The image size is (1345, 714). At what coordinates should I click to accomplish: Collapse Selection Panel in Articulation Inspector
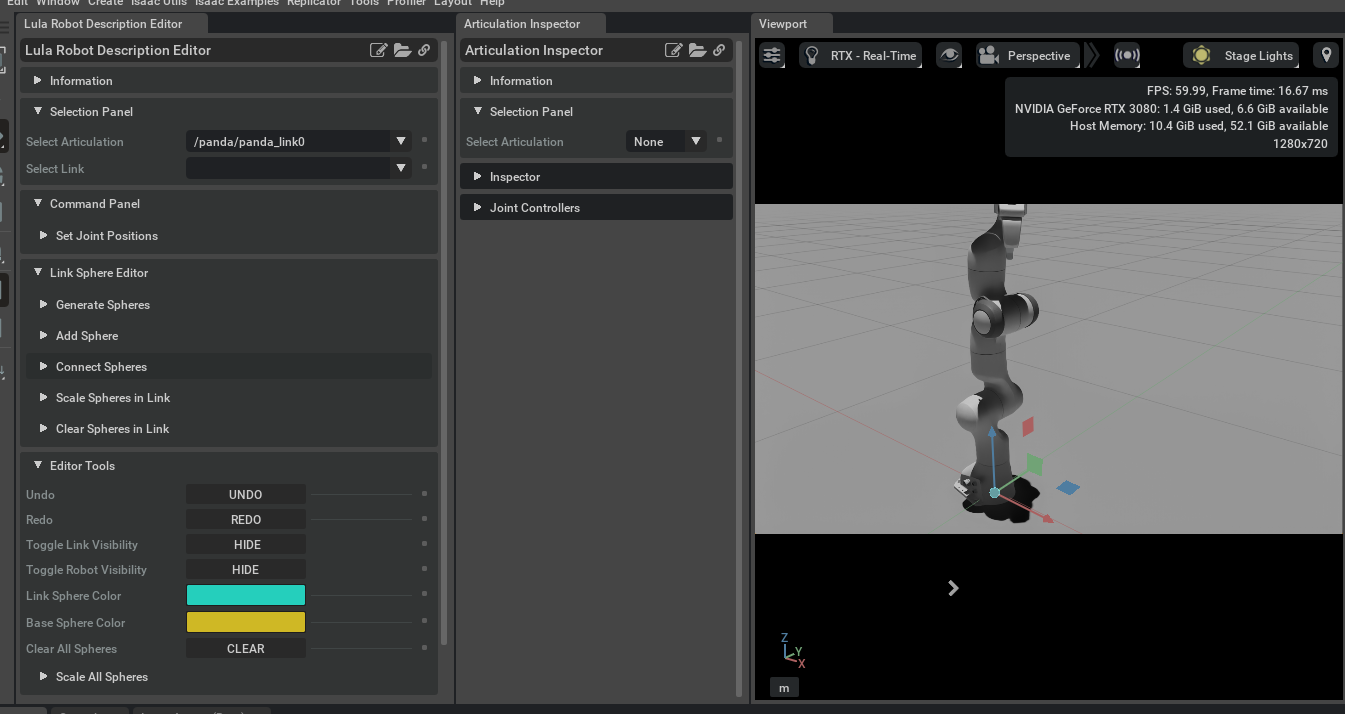[596, 112]
